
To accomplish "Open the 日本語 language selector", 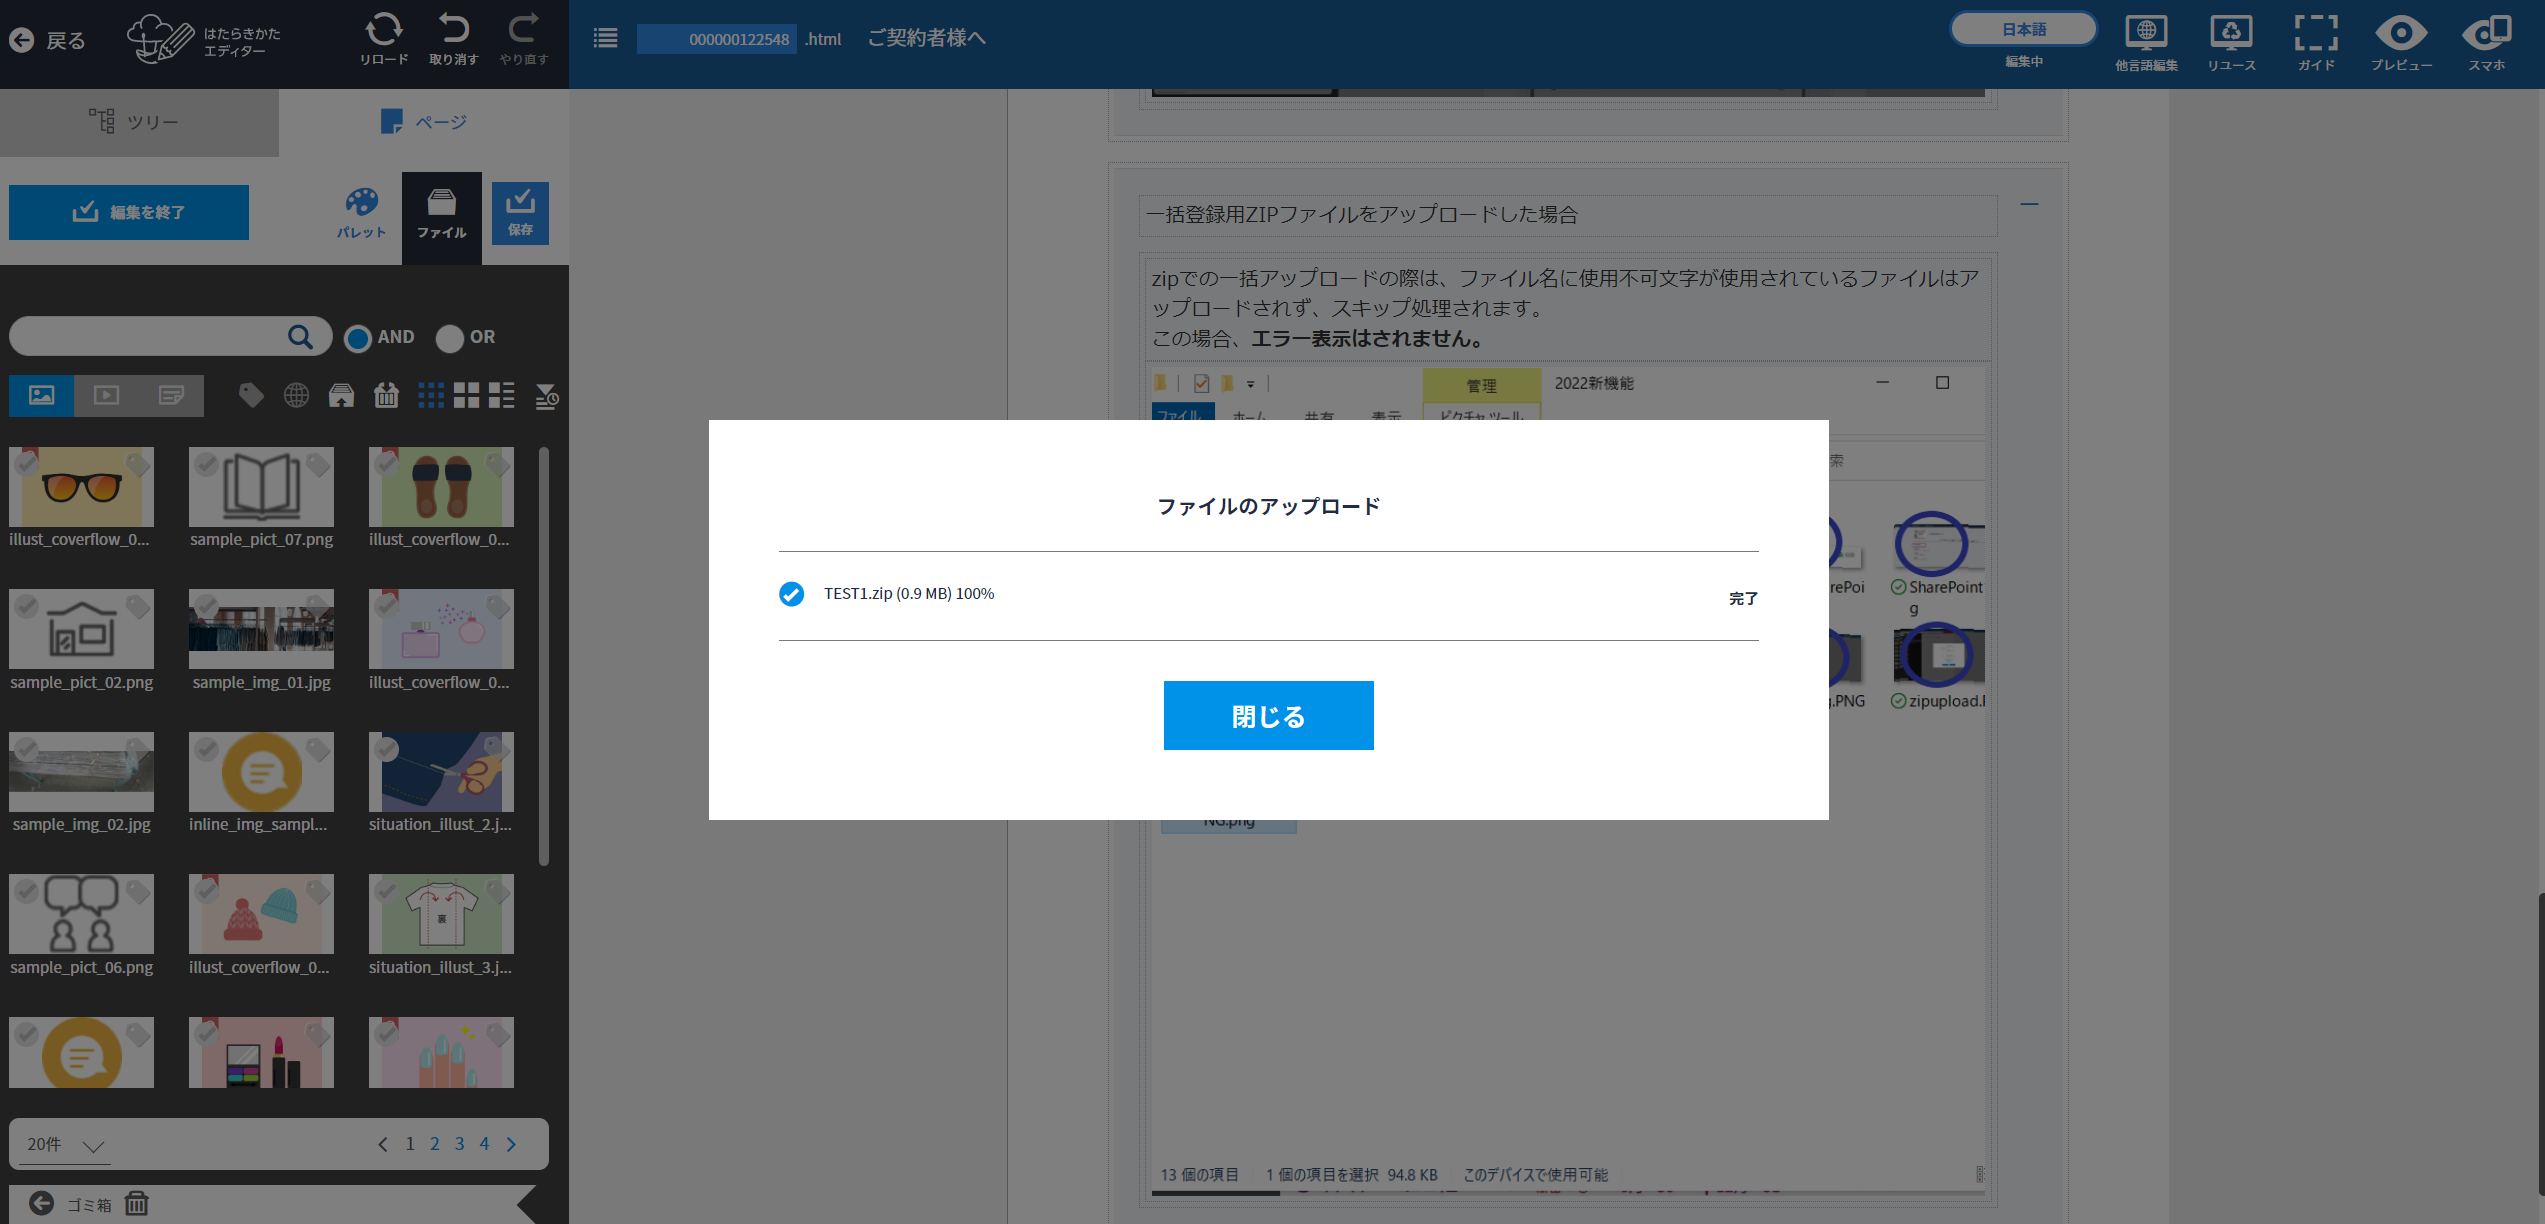I will coord(2023,29).
